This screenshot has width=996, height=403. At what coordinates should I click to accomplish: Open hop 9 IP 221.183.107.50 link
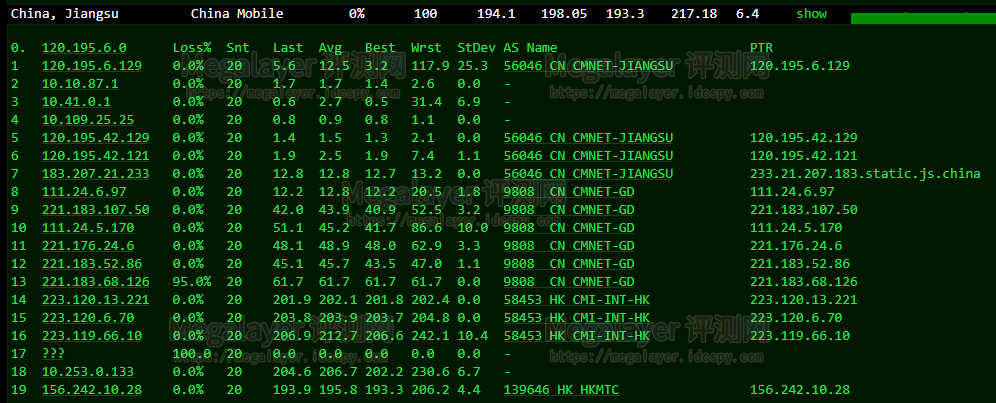pos(95,210)
